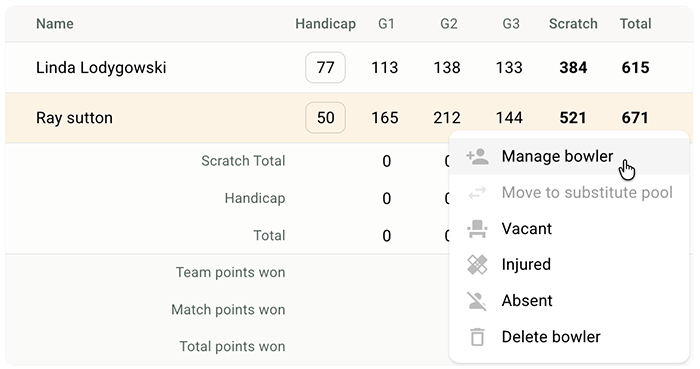Screen dimensions: 700x369
Task: Edit Linda Lodygowski's handicap field 77
Action: (325, 67)
